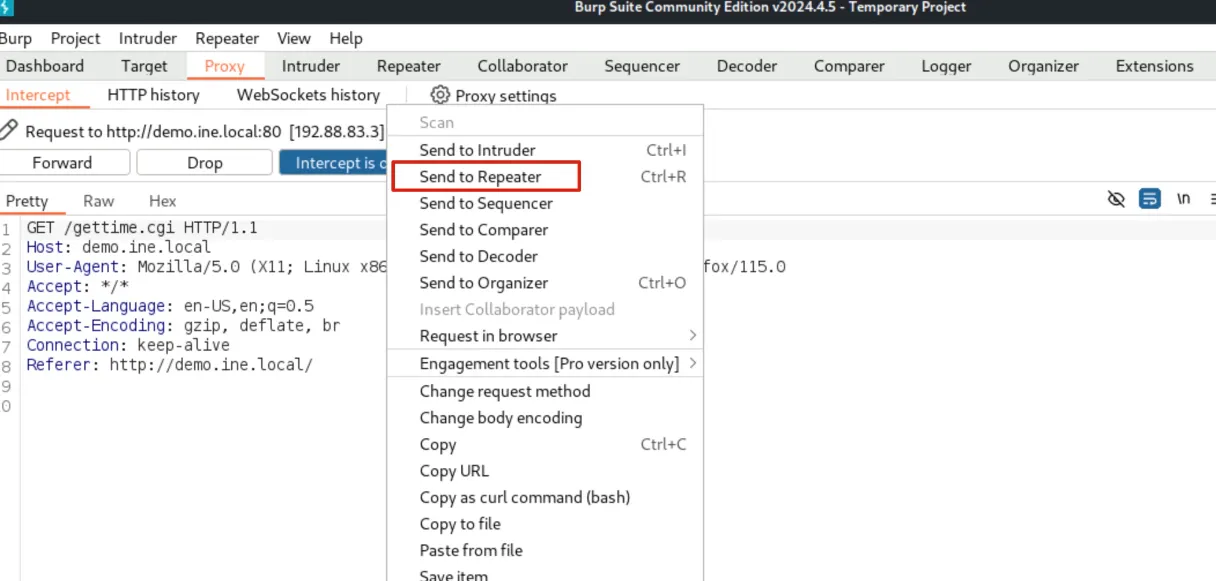Click the Connection: keep-alive header line

128,345
